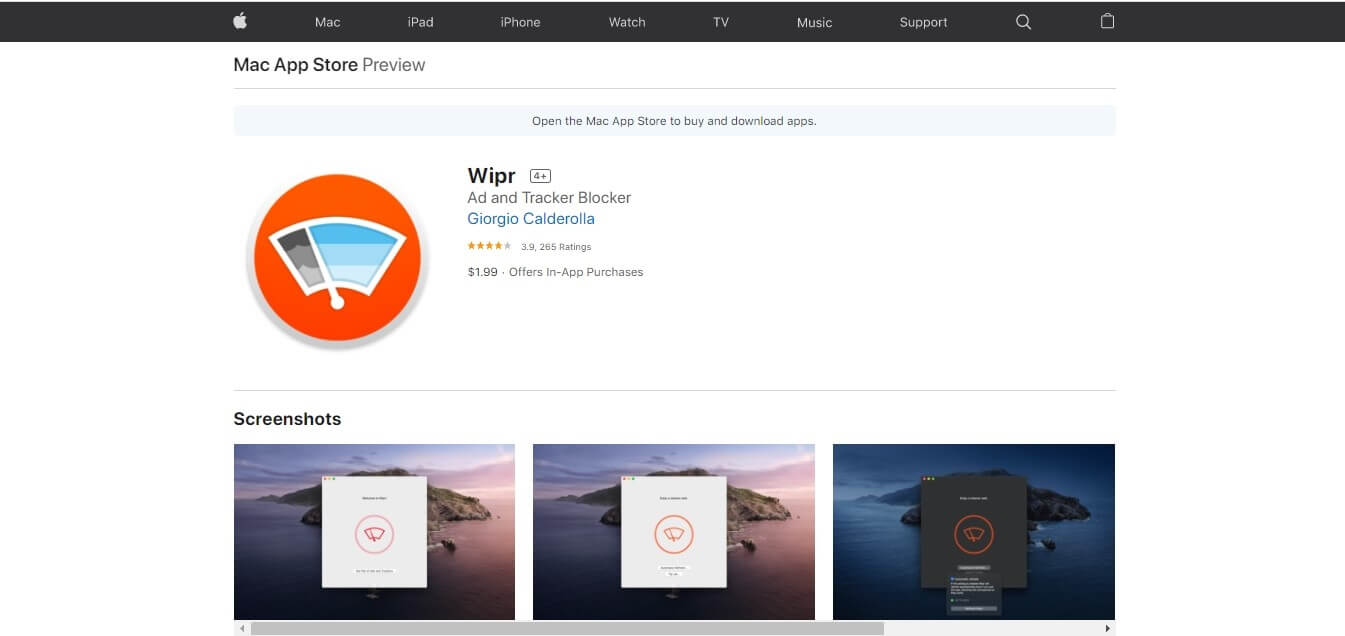
Task: Click the Mac App Store heading link
Action: click(295, 65)
